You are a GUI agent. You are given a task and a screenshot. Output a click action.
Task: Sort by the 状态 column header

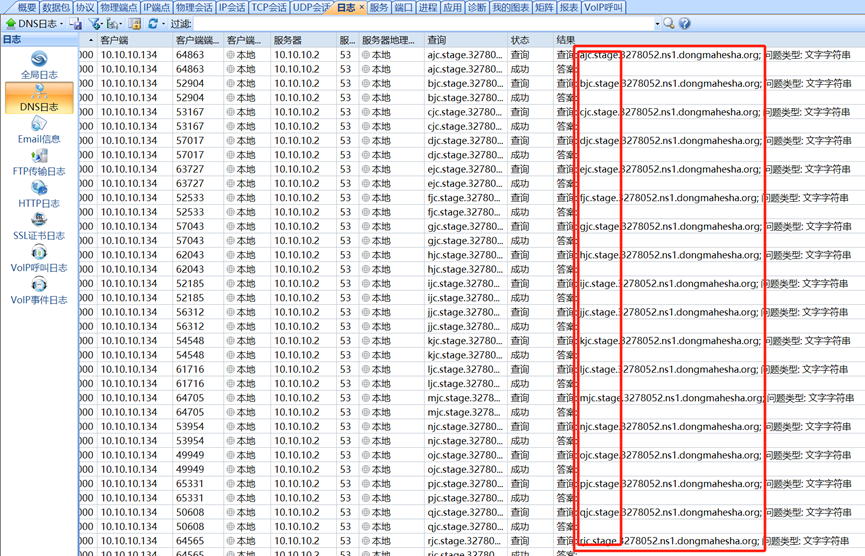click(520, 40)
